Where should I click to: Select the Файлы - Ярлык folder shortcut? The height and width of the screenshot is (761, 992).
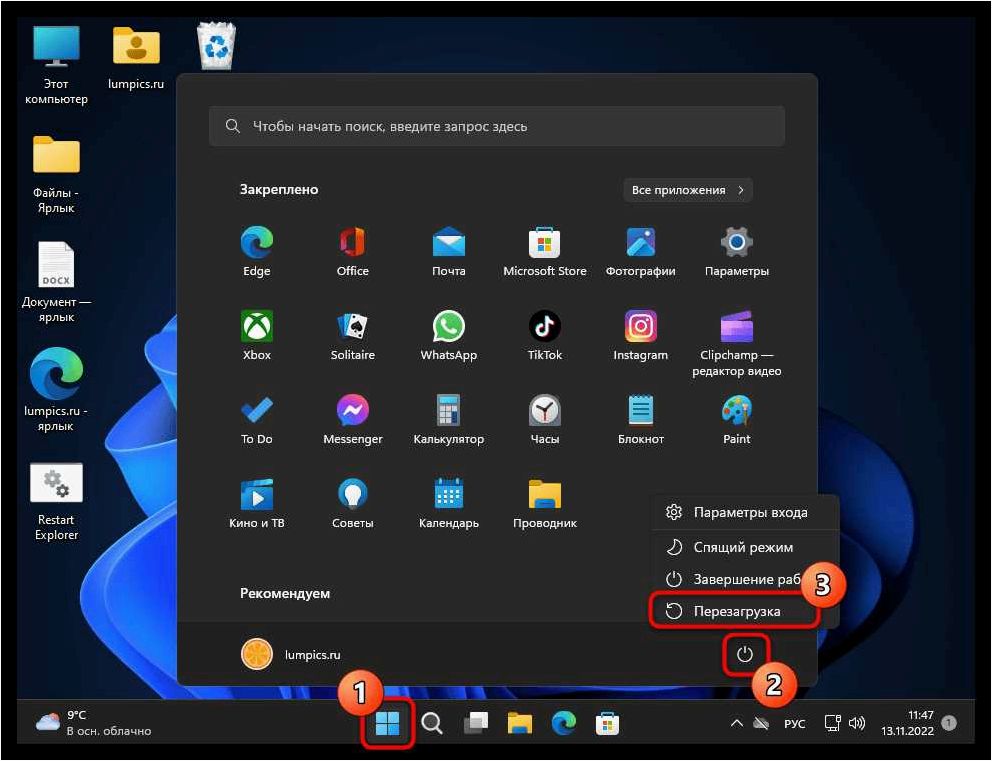[x=56, y=174]
